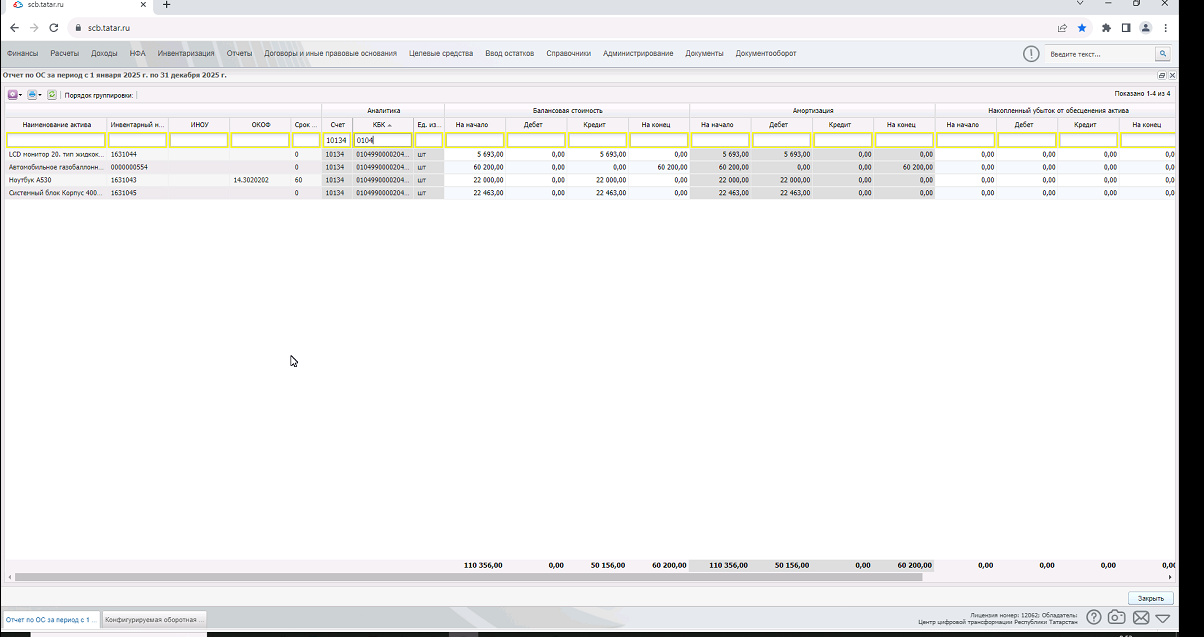Open dropdown arrow next to printer icon
This screenshot has width=1204, height=637.
[x=40, y=95]
